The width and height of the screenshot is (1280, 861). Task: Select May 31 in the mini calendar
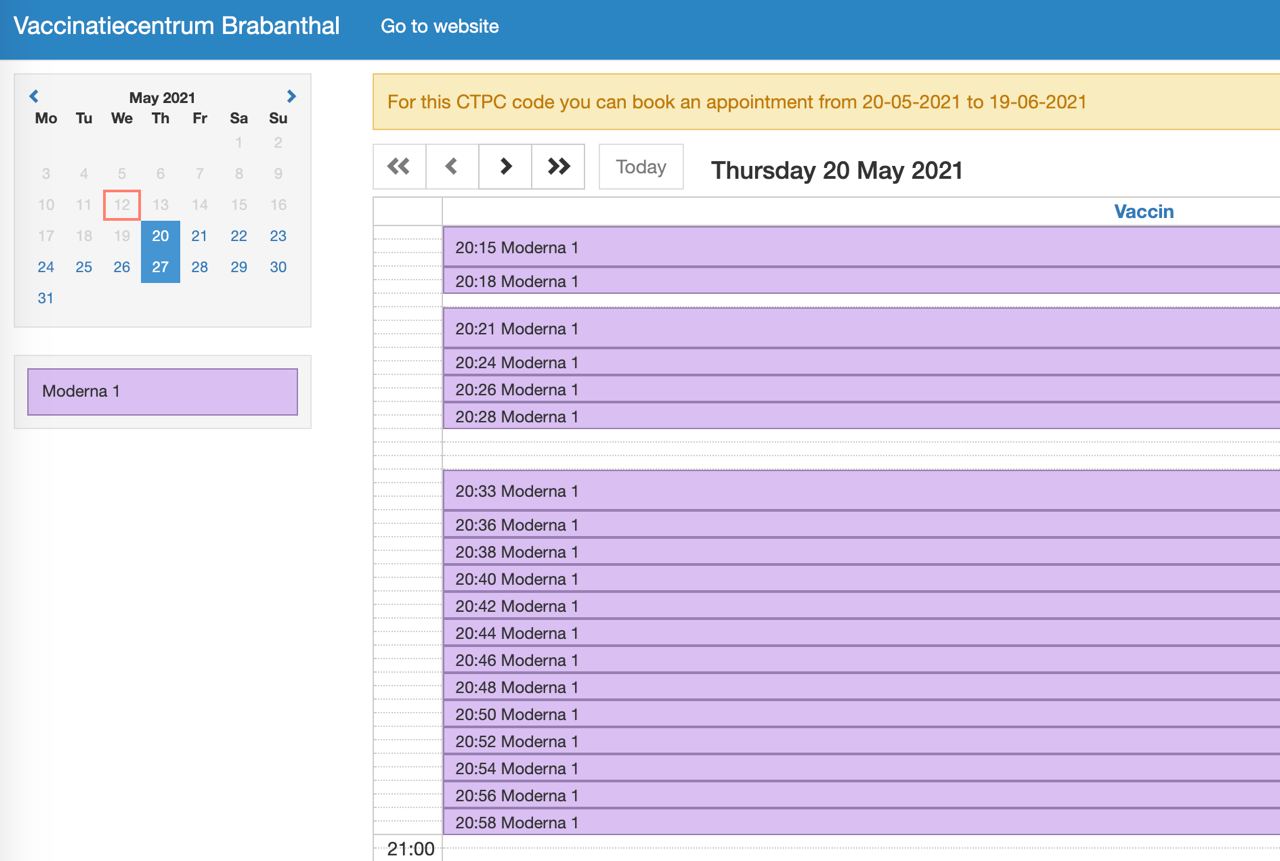pos(46,298)
